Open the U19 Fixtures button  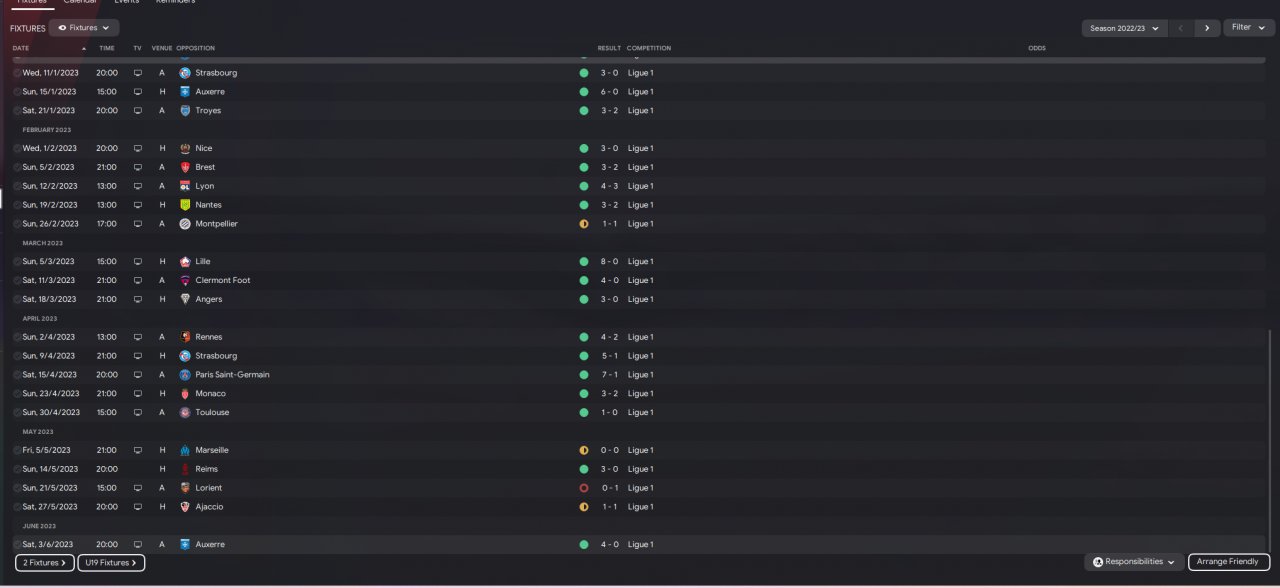(x=111, y=563)
